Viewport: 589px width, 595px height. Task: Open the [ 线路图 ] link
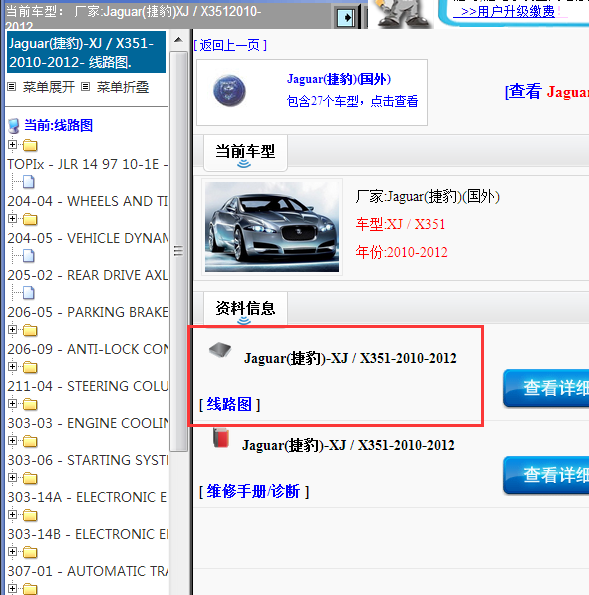coord(229,405)
